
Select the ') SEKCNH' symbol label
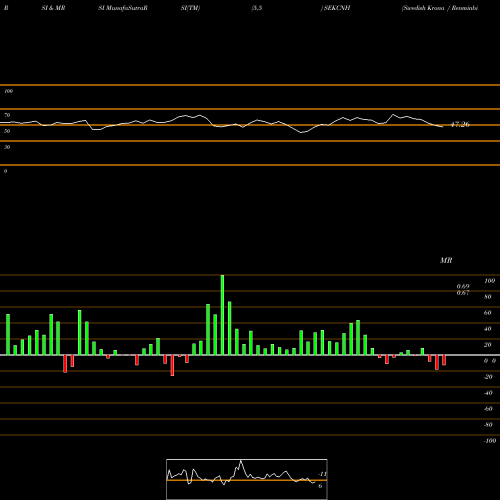(x=335, y=8)
